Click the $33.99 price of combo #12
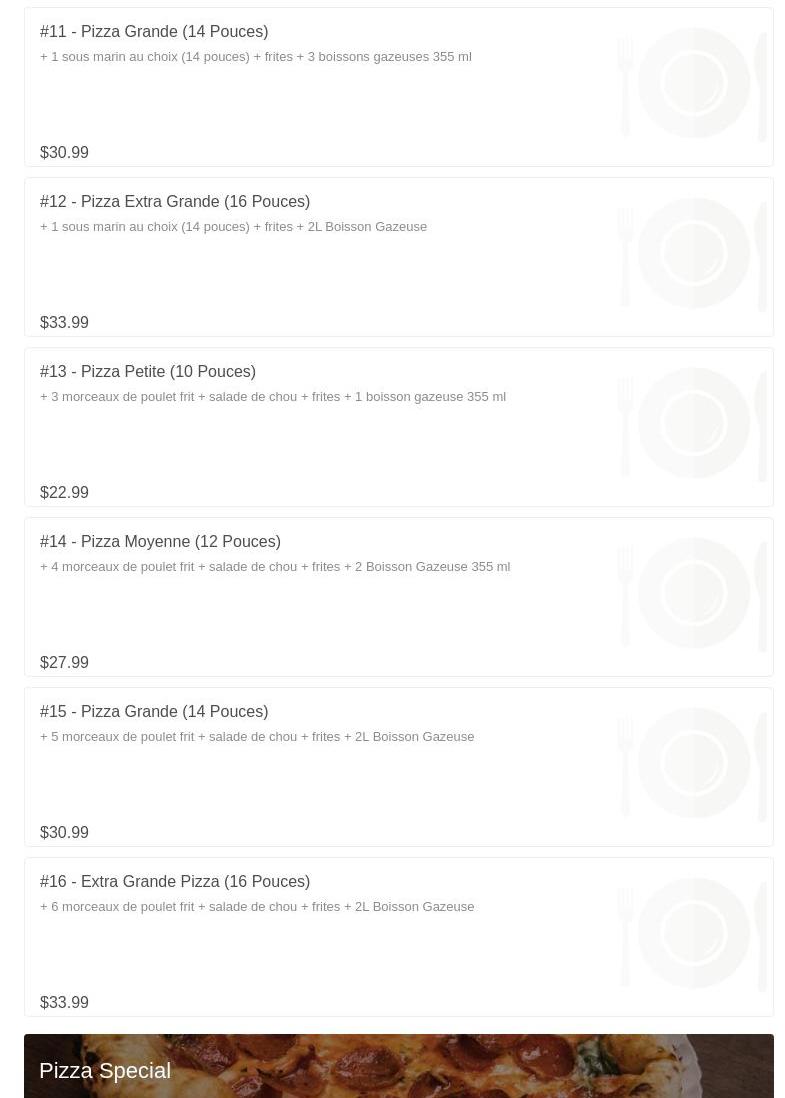The height and width of the screenshot is (1098, 785). coord(64,323)
